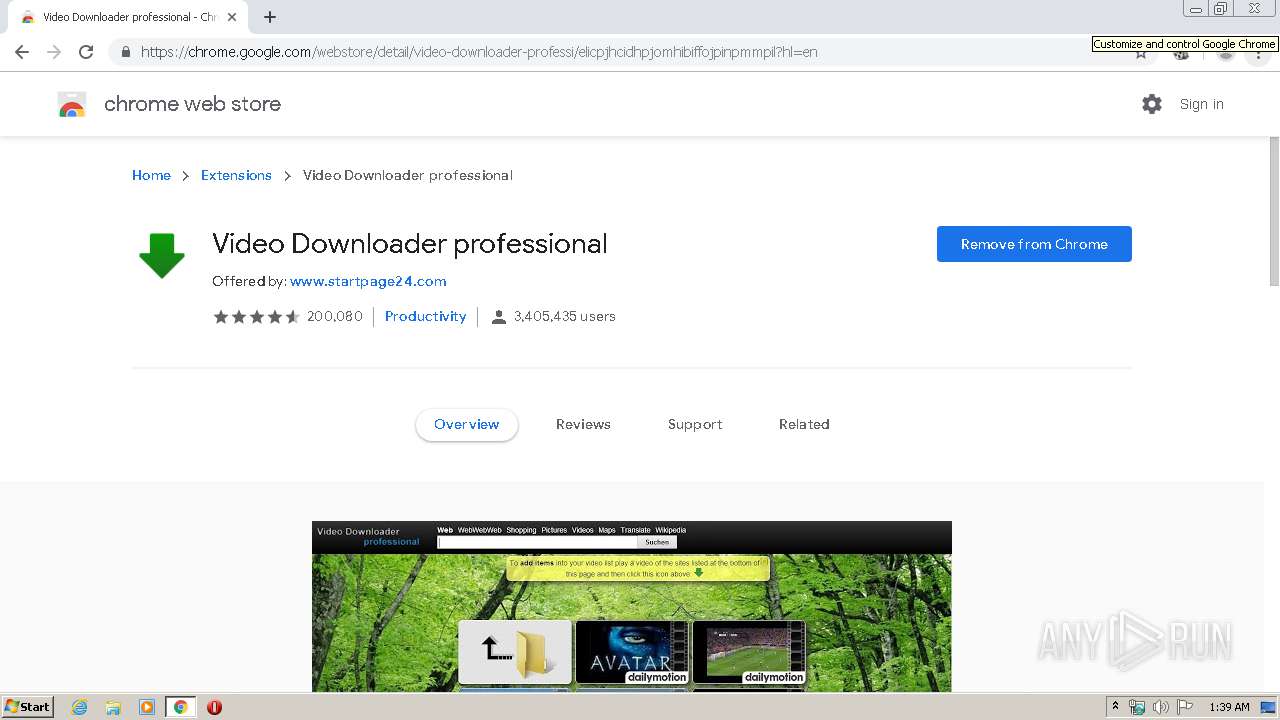Open the Productivity category link
1280x720 pixels.
426,317
